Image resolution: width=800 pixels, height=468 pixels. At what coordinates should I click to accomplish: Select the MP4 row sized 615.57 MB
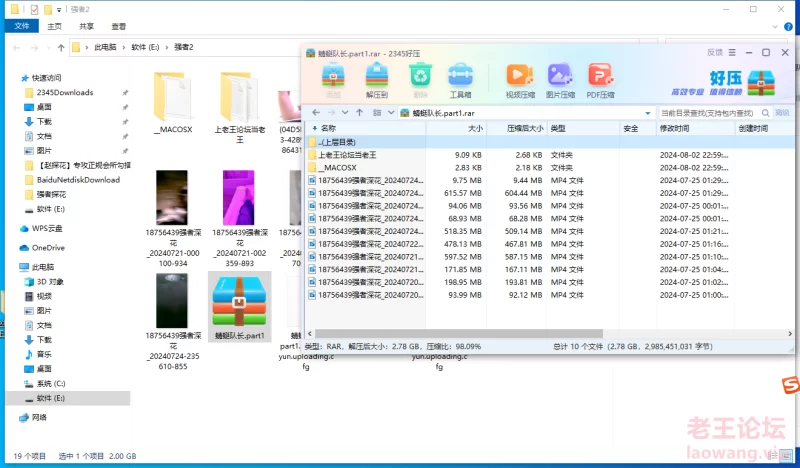coord(549,193)
